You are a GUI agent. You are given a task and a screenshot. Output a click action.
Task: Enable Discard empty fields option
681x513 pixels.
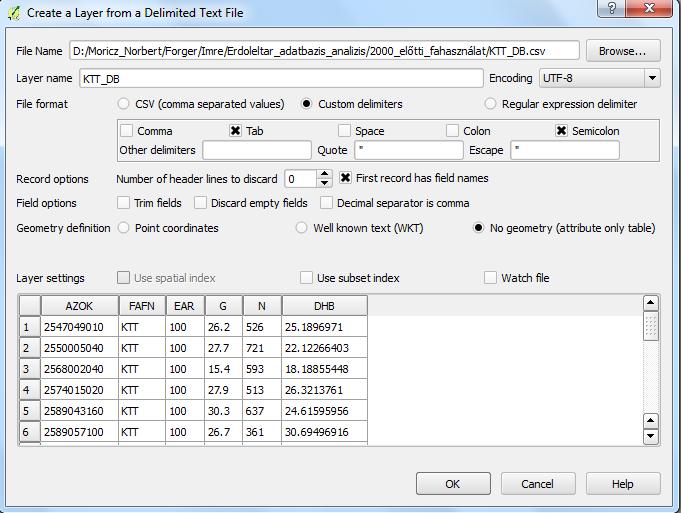[200, 203]
